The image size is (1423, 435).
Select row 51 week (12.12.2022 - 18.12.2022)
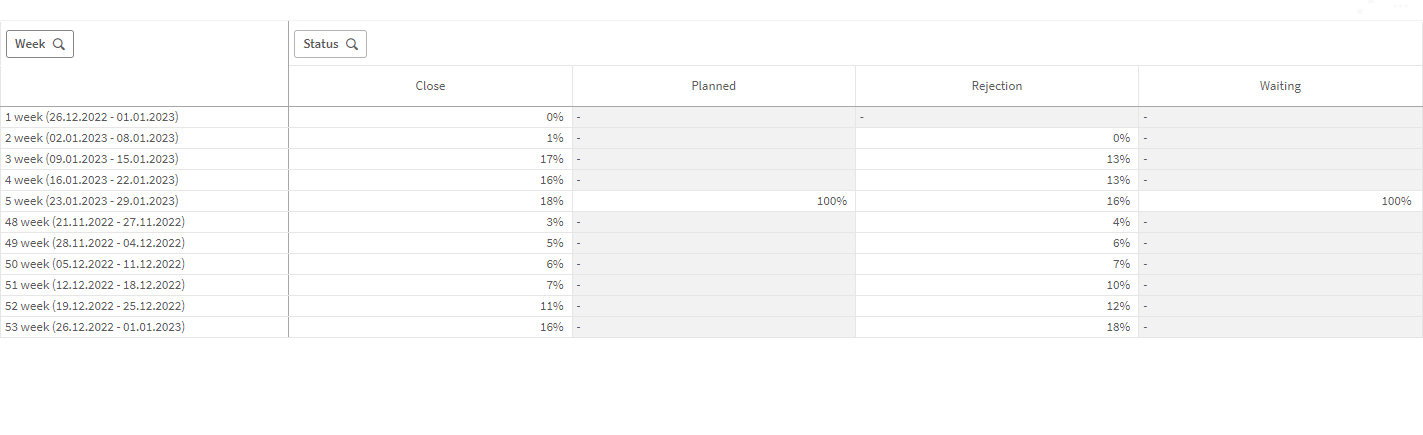tap(94, 285)
